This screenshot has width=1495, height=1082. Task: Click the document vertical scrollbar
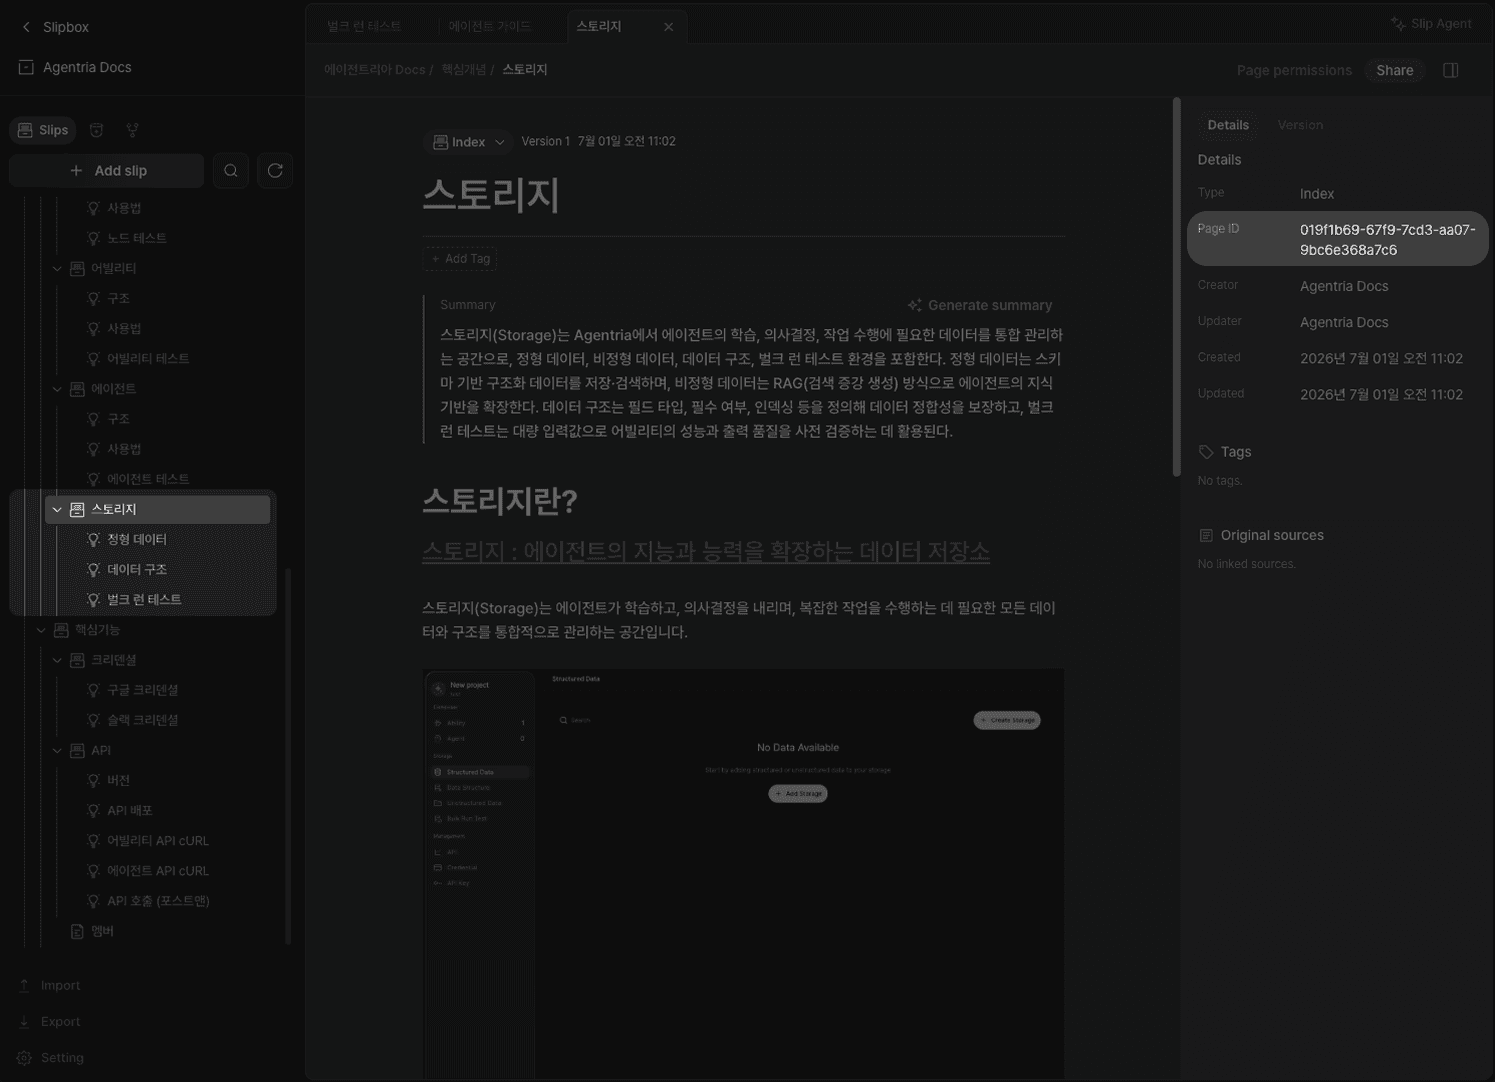click(x=1177, y=286)
